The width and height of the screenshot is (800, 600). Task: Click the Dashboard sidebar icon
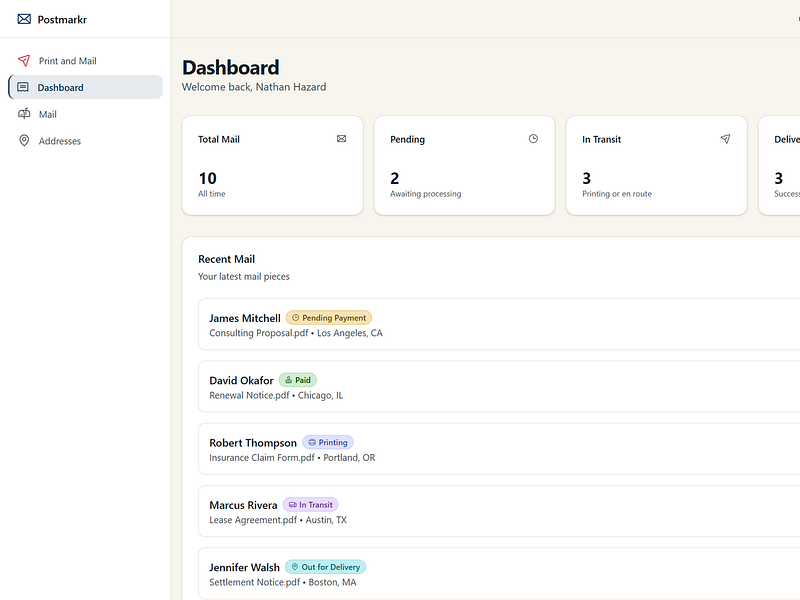pos(23,87)
